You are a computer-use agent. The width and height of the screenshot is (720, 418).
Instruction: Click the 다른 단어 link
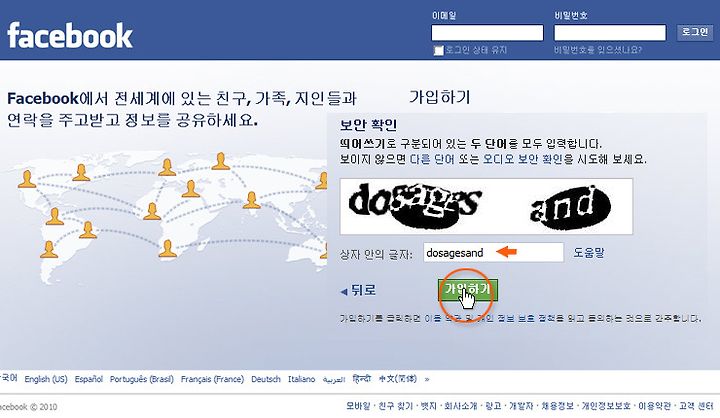click(x=432, y=159)
